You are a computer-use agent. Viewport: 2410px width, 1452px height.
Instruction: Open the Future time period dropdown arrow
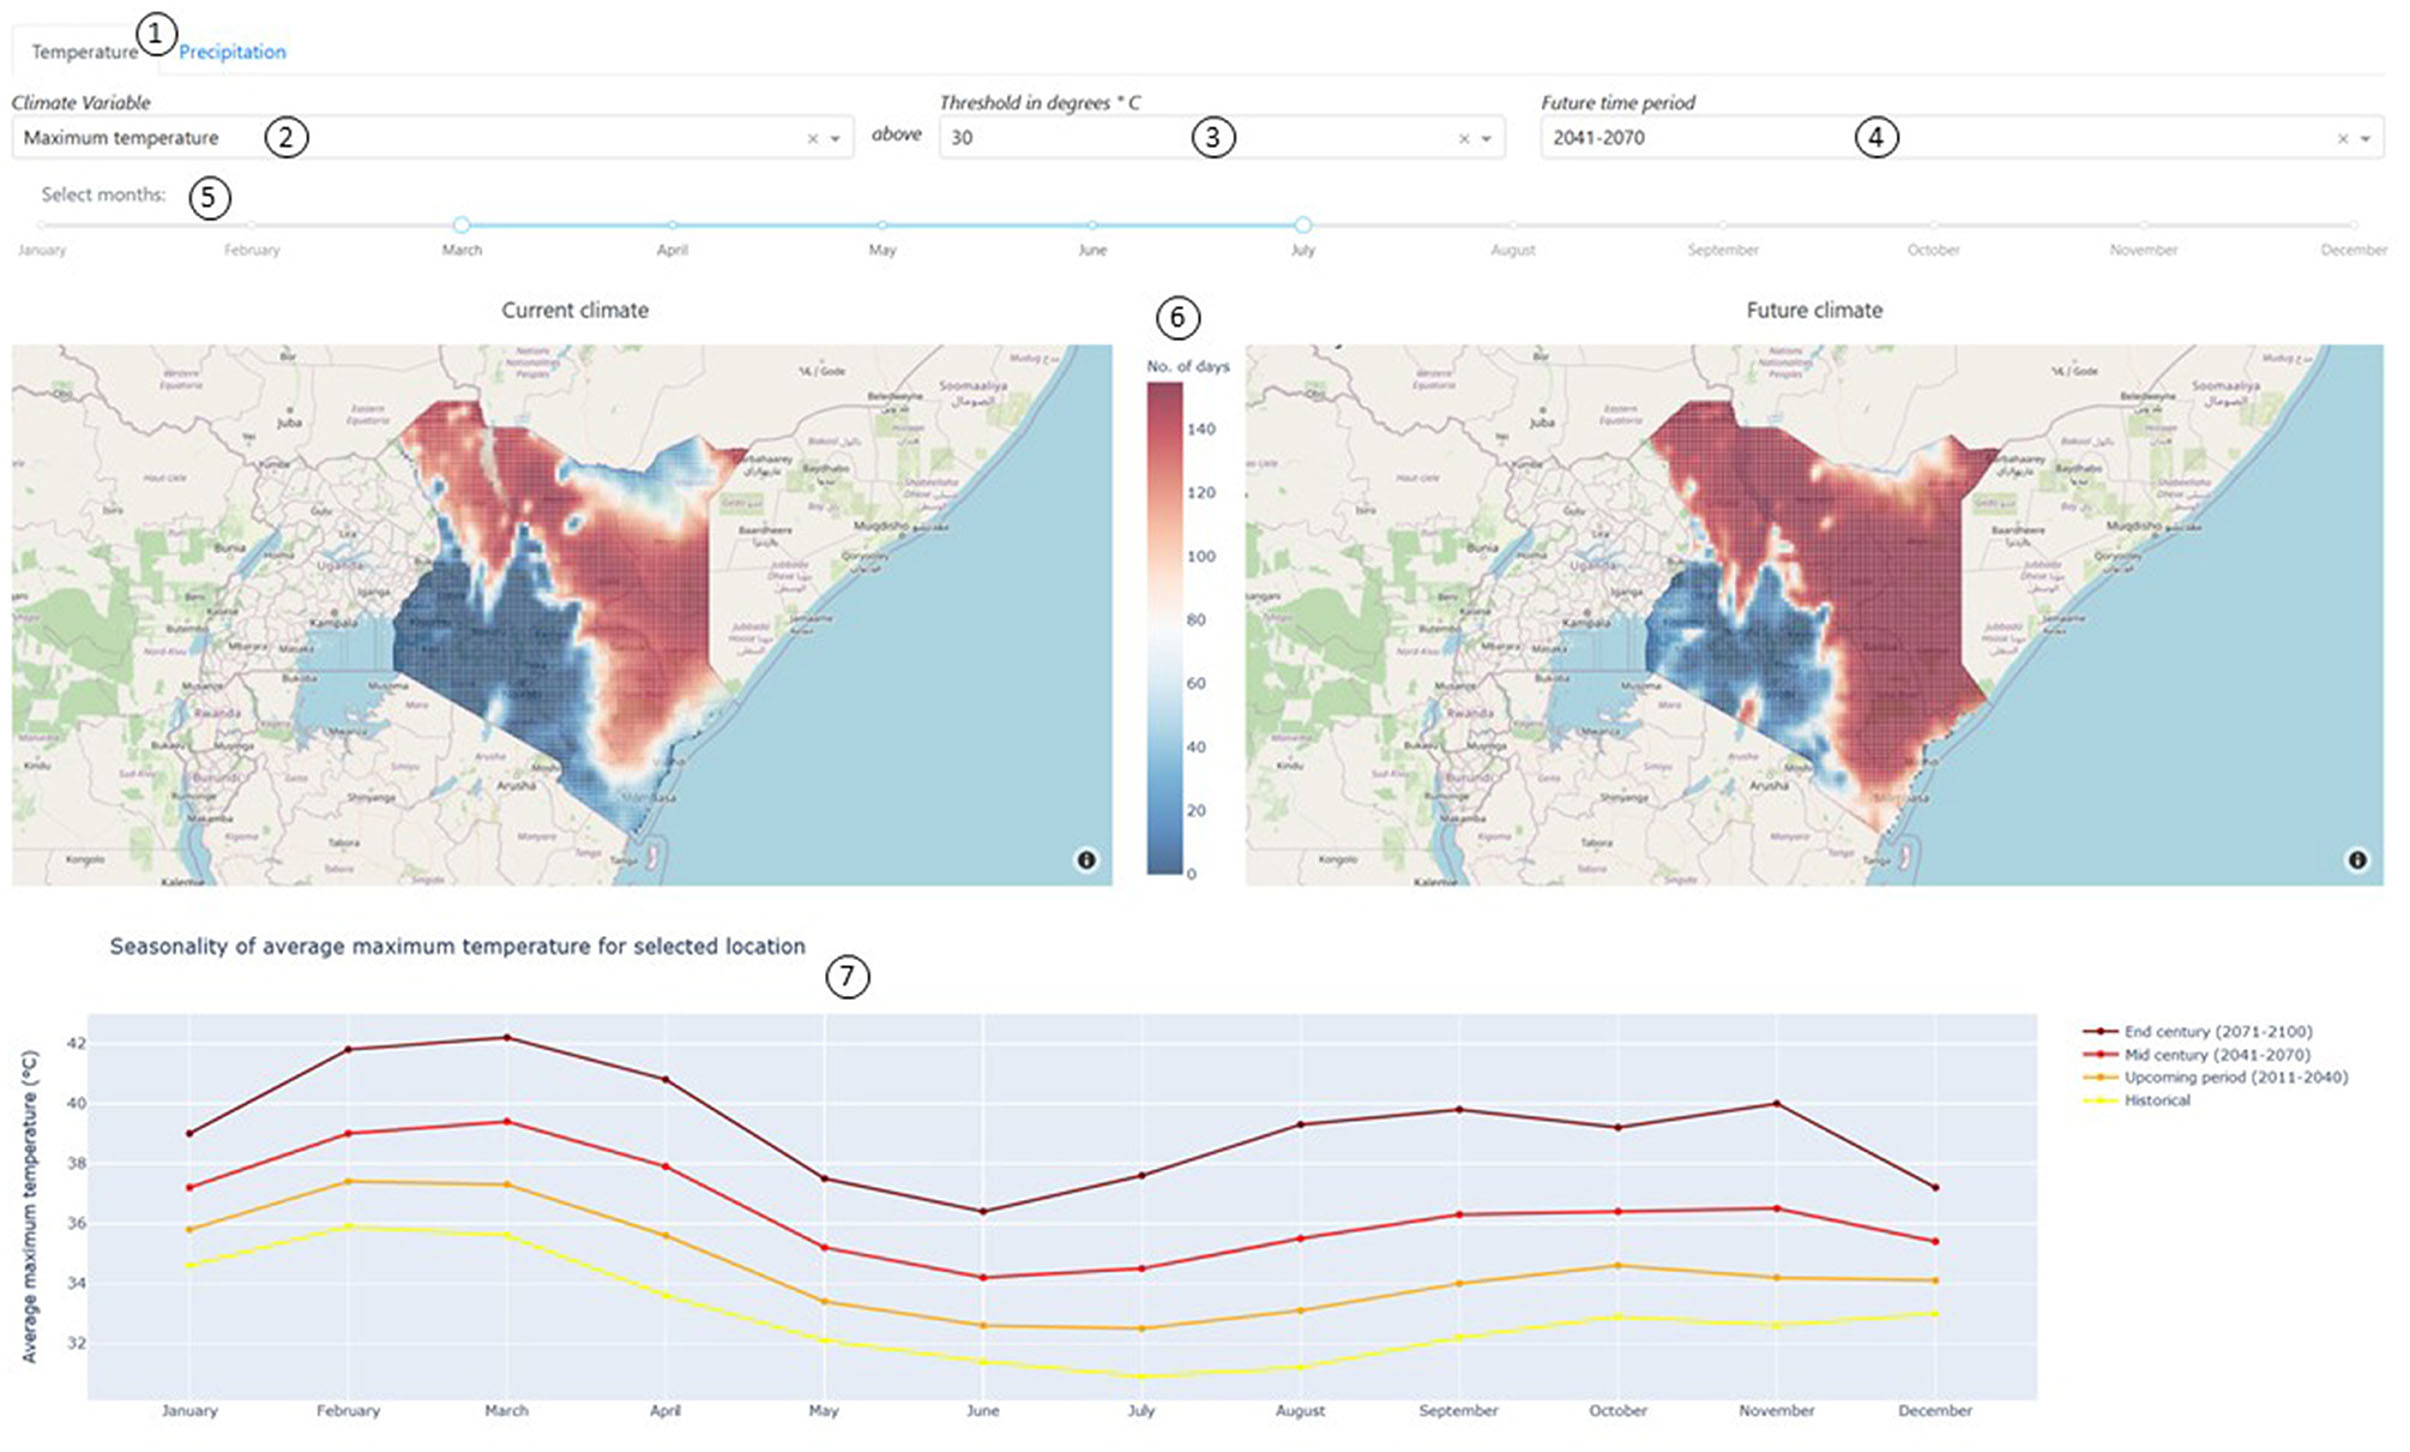[x=2365, y=139]
